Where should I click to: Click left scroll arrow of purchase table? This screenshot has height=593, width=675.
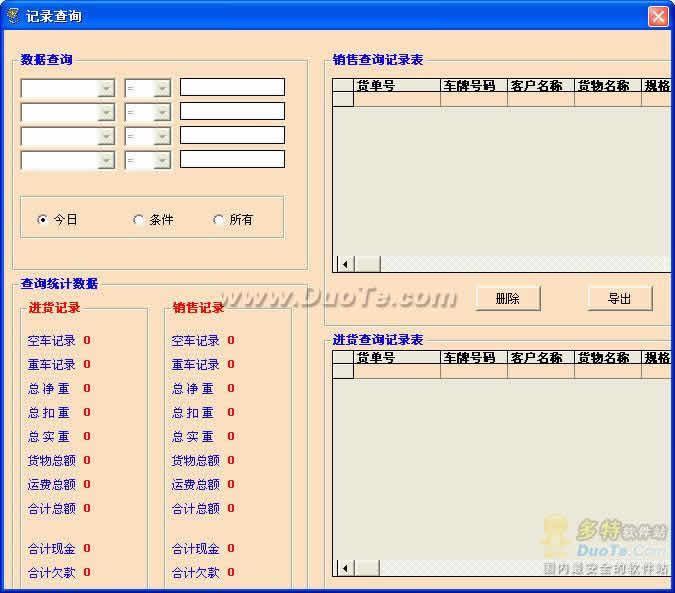pyautogui.click(x=346, y=568)
